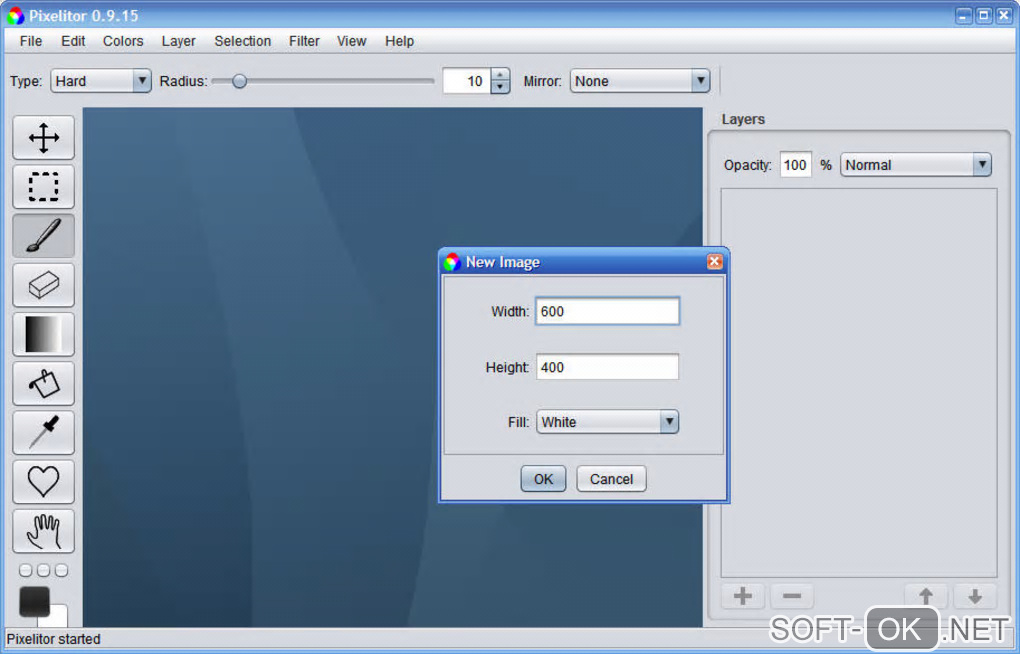Image resolution: width=1020 pixels, height=654 pixels.
Task: Open the Mirror dropdown showing None
Action: [x=640, y=81]
